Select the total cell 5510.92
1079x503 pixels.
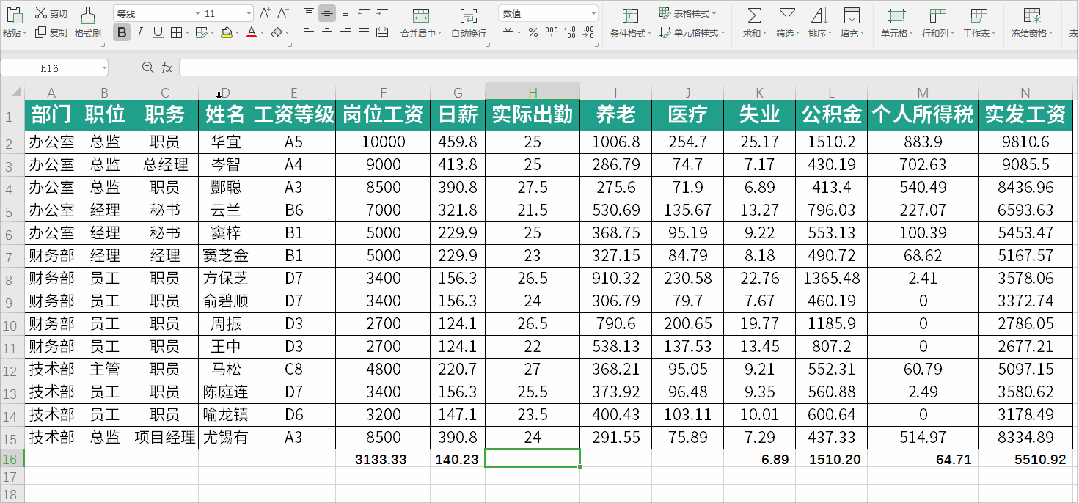tap(1025, 460)
